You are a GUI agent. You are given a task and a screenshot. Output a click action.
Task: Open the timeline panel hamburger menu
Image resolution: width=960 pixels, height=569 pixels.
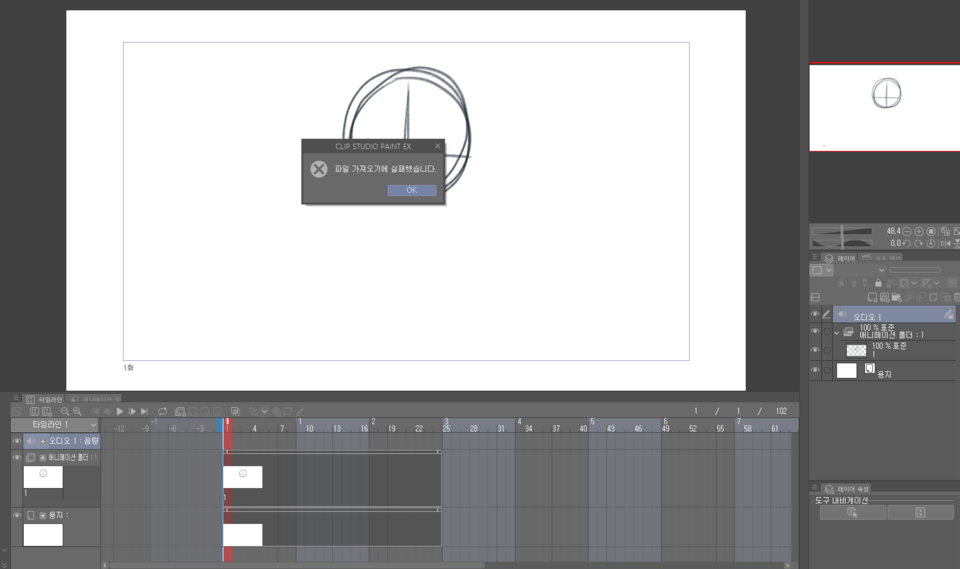[x=16, y=399]
